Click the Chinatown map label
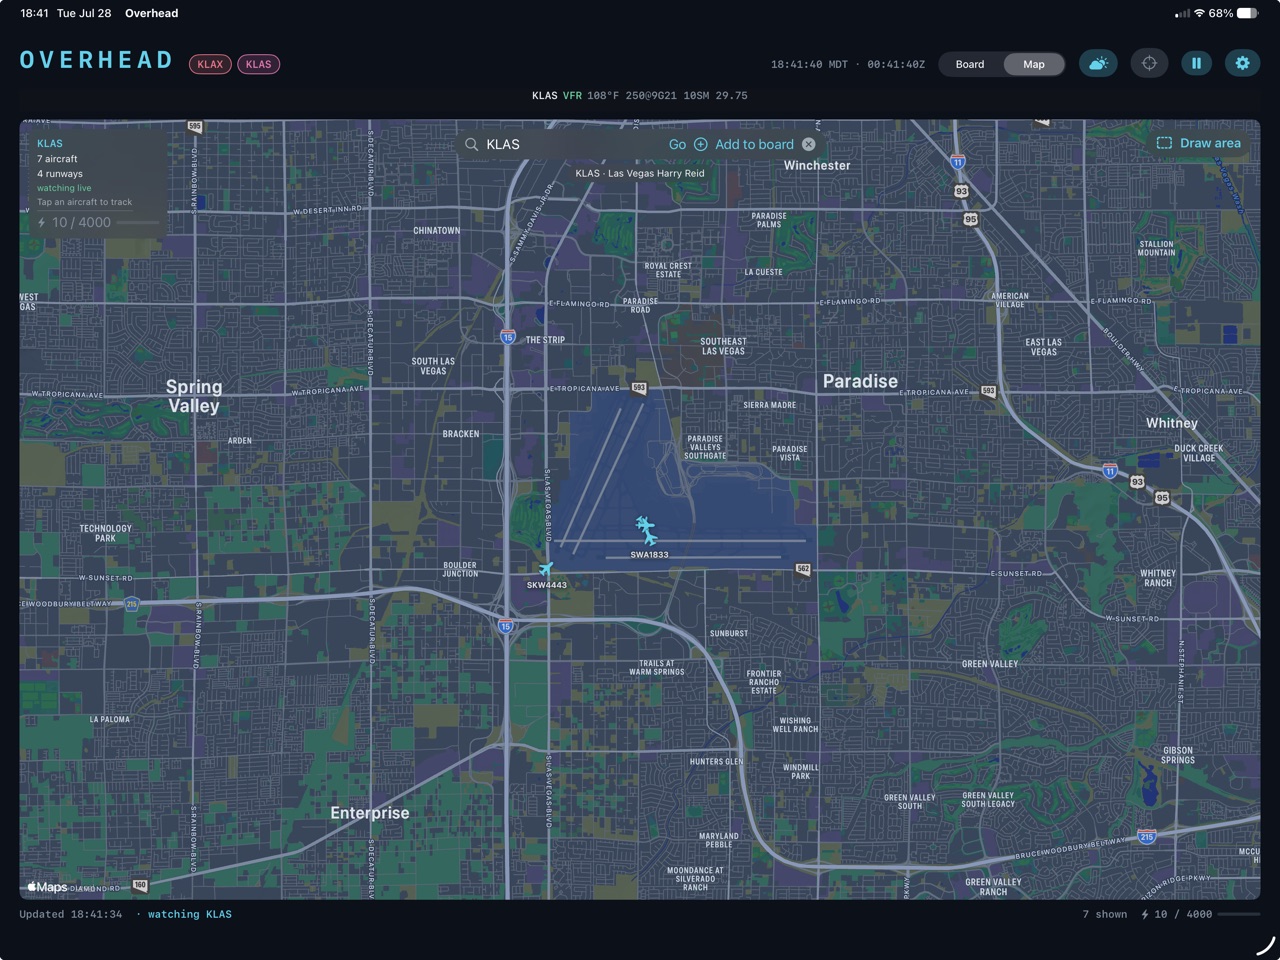 click(437, 231)
